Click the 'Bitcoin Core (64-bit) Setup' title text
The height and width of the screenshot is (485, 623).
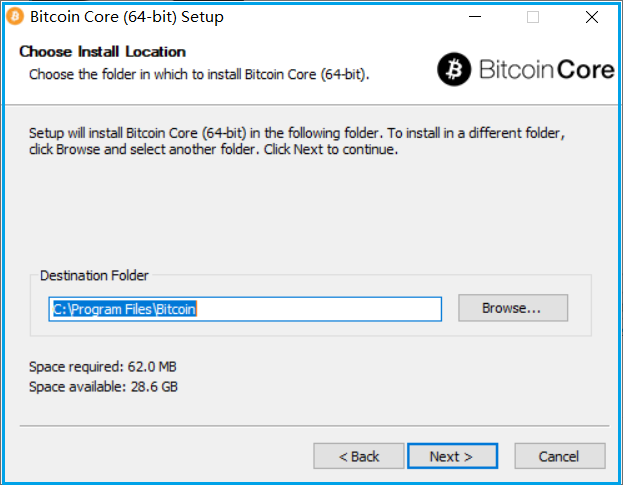(x=127, y=17)
